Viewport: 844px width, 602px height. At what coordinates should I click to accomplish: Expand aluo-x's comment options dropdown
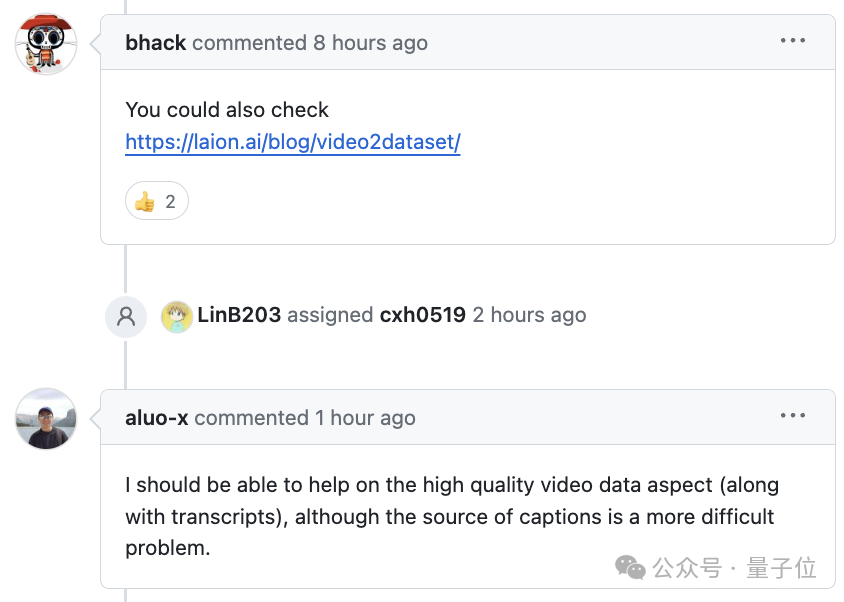point(793,416)
